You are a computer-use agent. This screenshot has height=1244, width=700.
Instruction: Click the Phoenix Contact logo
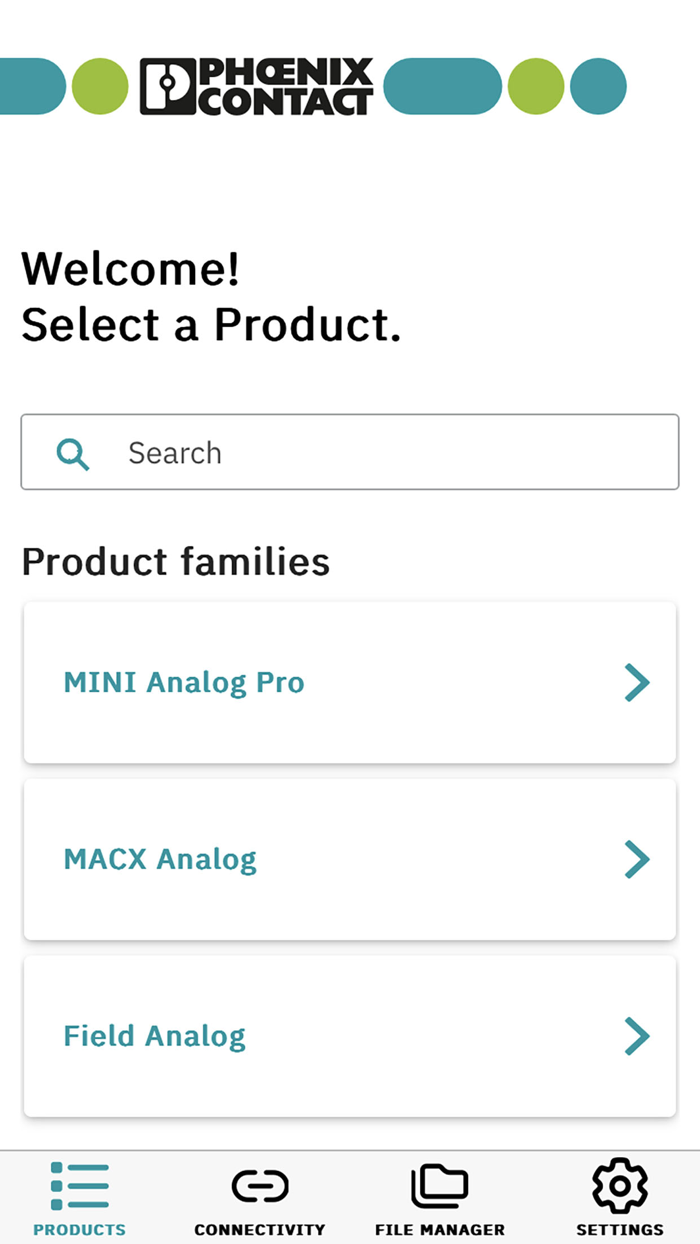256,86
